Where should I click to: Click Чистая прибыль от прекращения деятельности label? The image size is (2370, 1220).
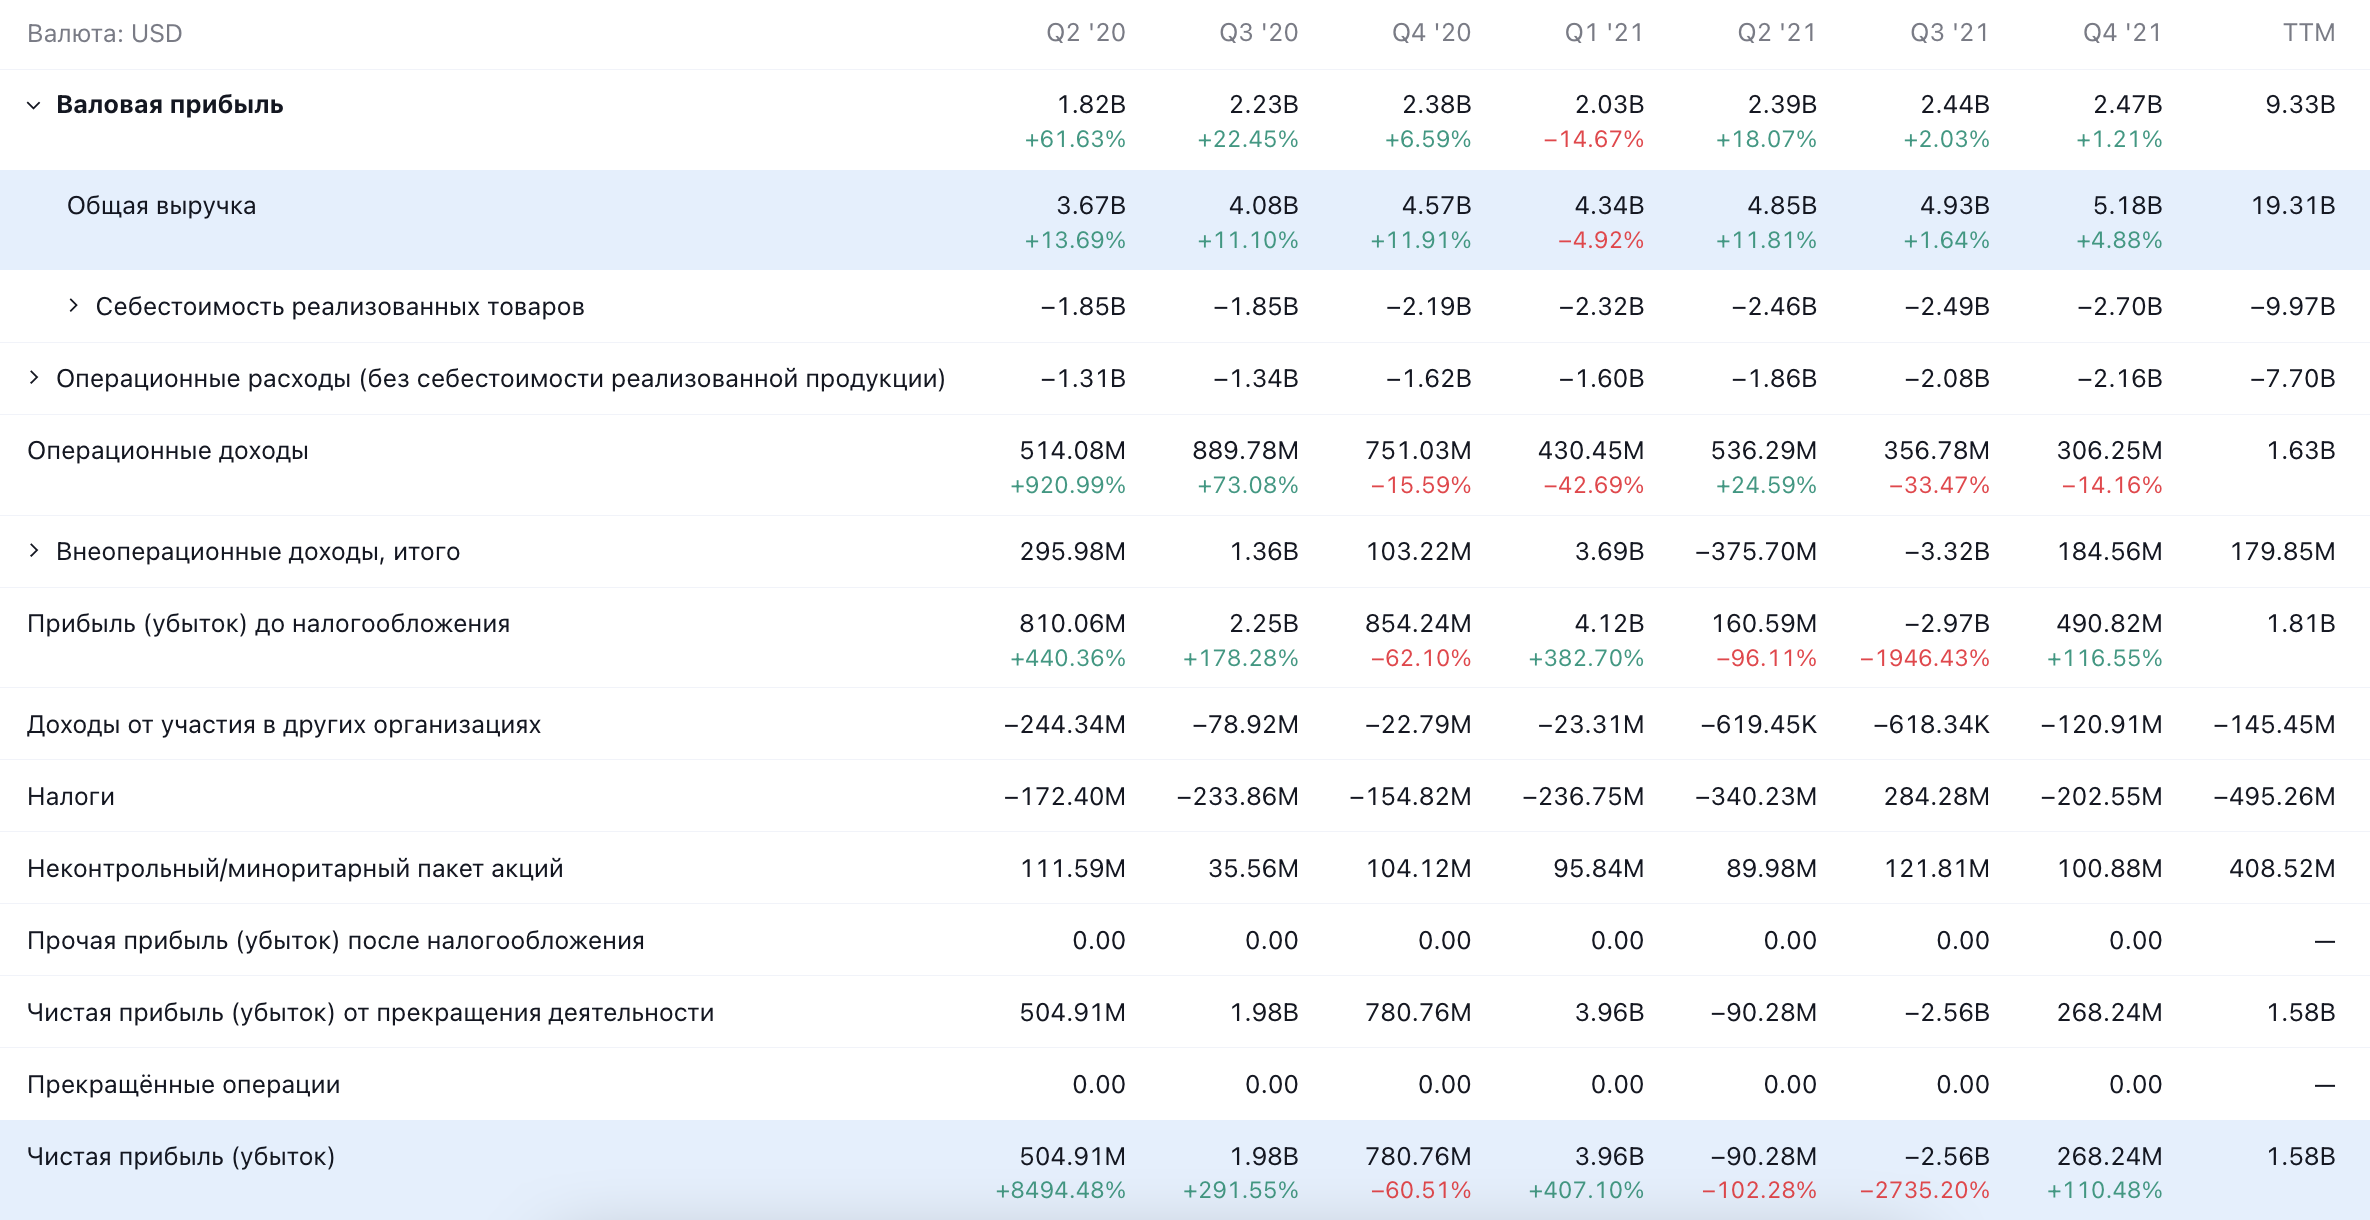click(x=371, y=1012)
